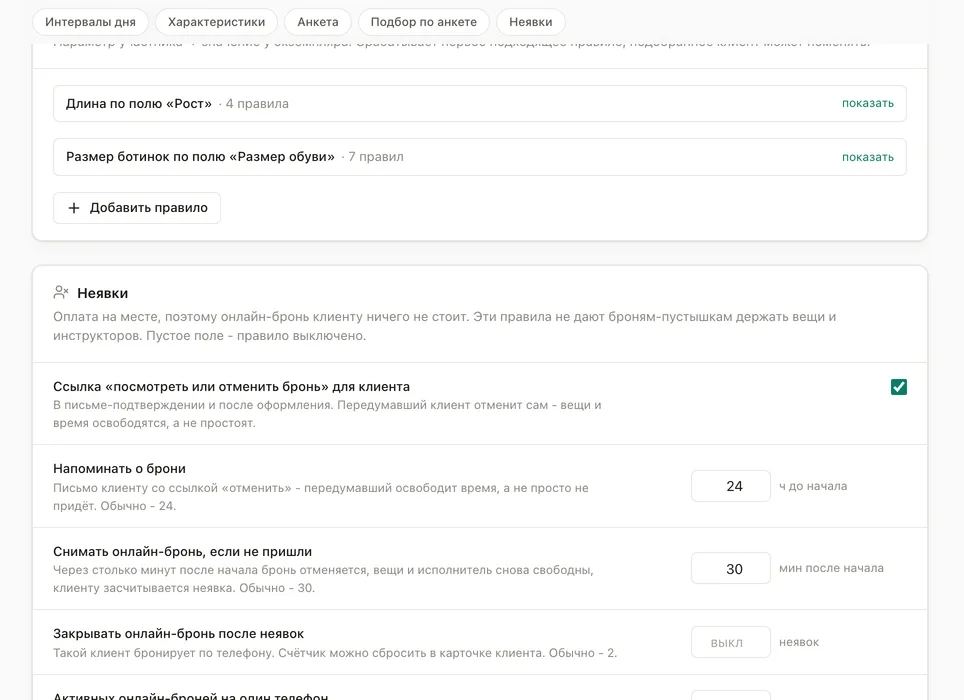
Task: Click the «Закрывать онлайн-бронь после неявок» label
Action: click(x=179, y=634)
